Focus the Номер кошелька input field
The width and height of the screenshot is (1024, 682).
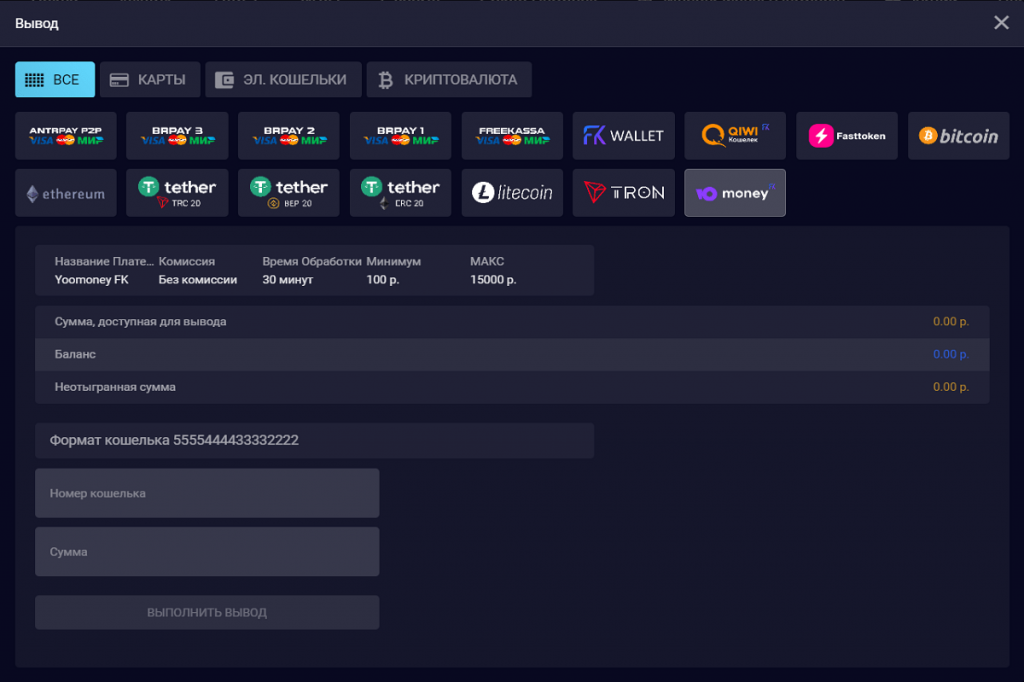[207, 493]
